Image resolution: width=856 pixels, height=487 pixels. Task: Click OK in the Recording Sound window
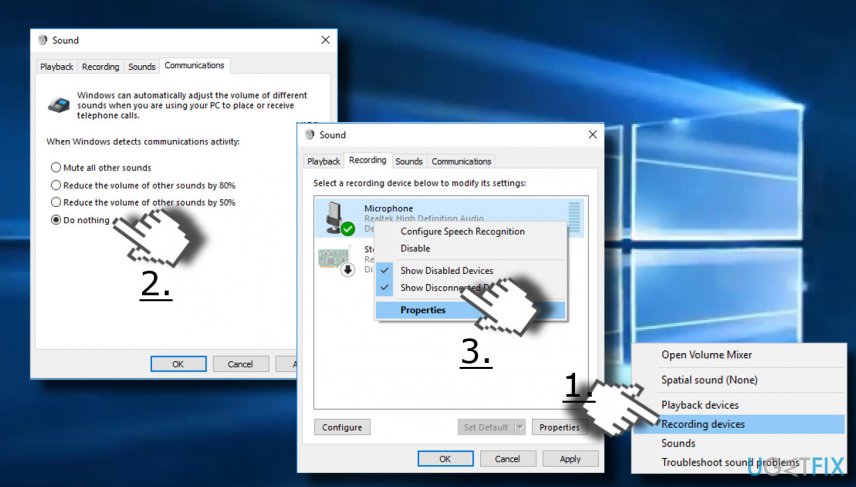(x=445, y=459)
